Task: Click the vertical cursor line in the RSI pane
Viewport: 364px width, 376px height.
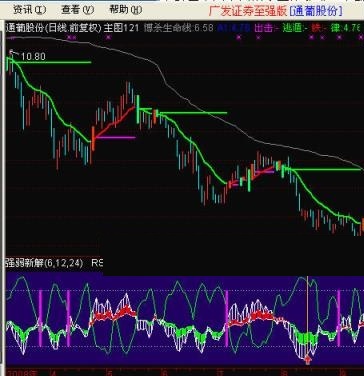Action: click(307, 316)
